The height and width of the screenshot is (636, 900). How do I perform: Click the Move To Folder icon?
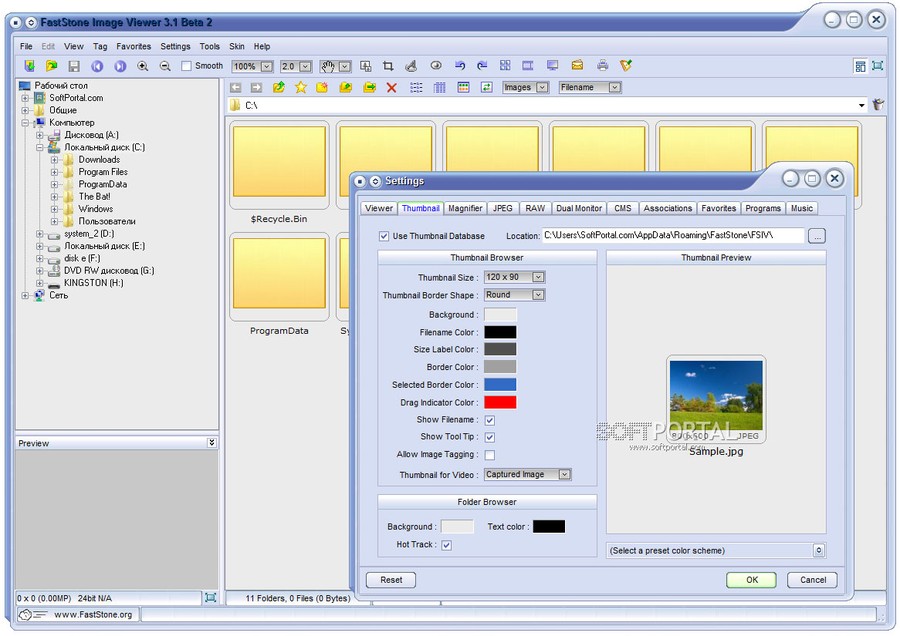point(369,87)
